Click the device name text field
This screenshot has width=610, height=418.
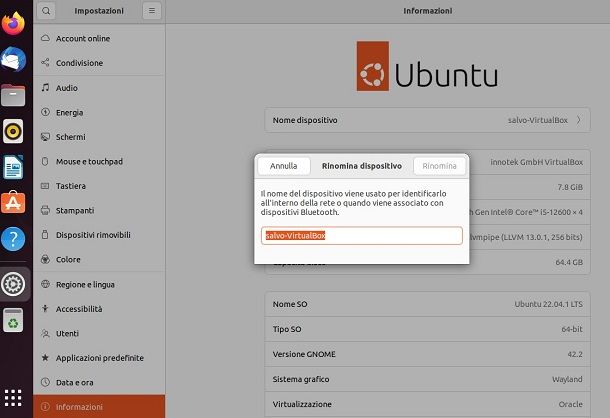point(361,235)
